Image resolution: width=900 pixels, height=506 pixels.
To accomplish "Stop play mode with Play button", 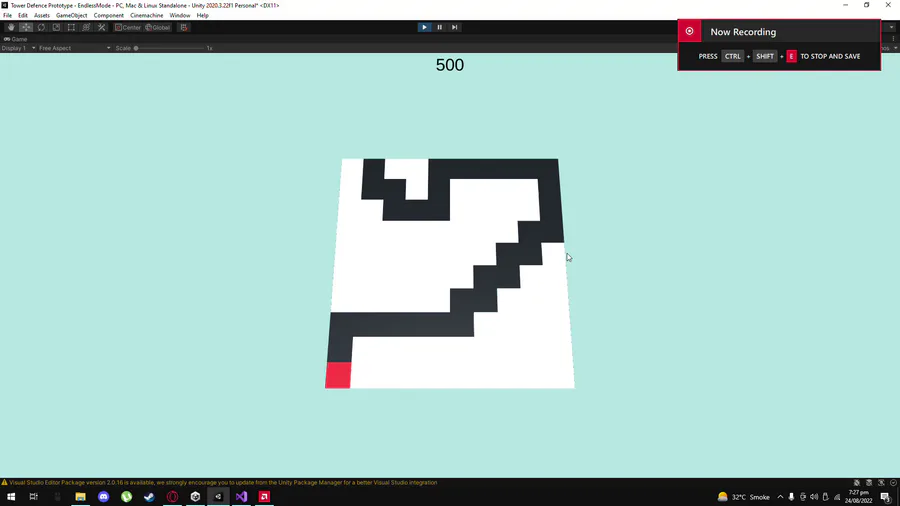I will coord(424,27).
